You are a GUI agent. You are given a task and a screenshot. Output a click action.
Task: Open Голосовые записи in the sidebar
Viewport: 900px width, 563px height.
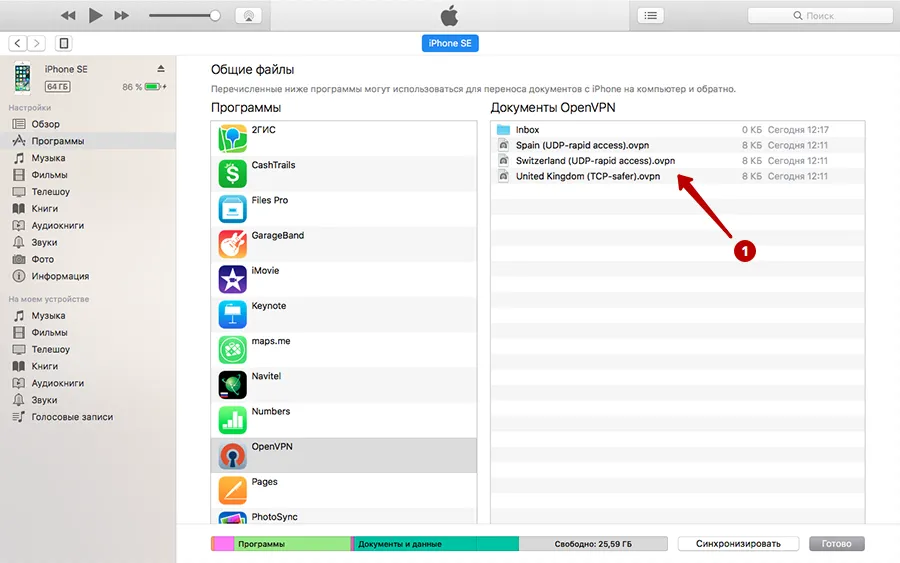(88, 417)
